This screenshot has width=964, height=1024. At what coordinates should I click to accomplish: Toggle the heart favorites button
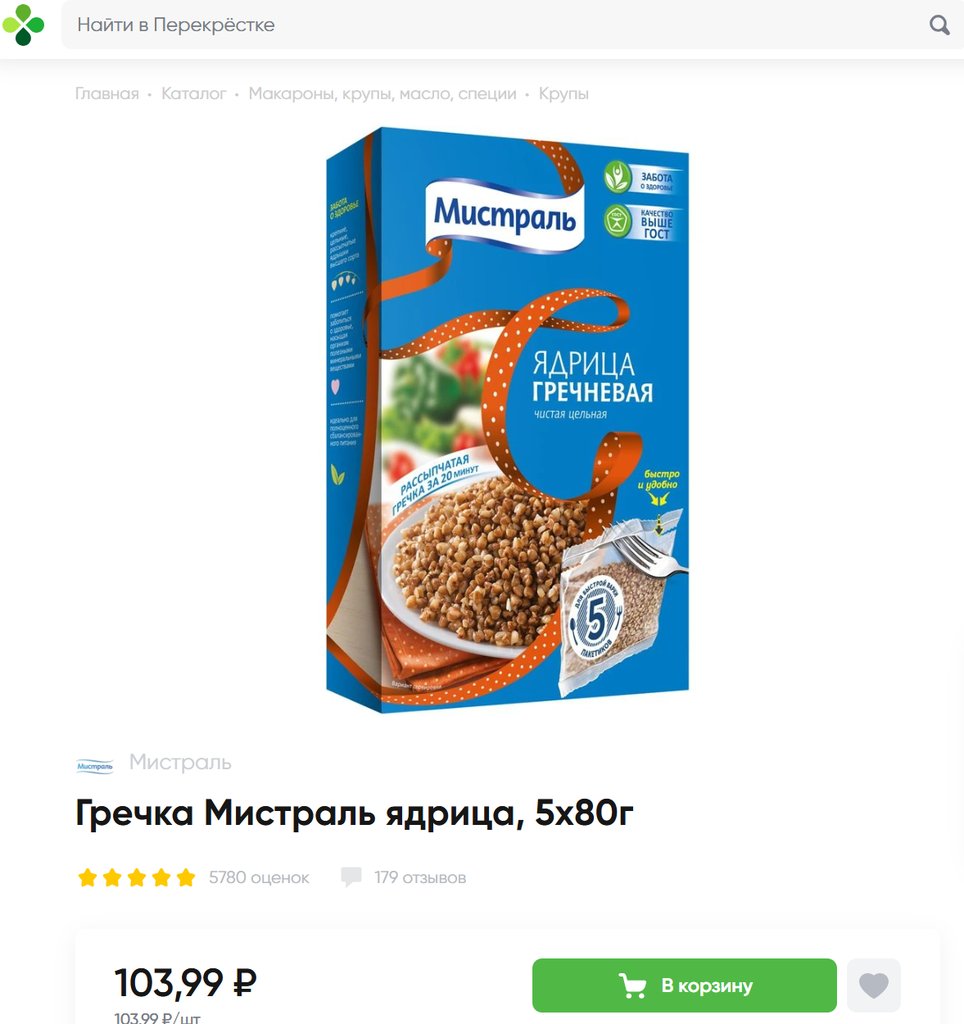(x=874, y=985)
